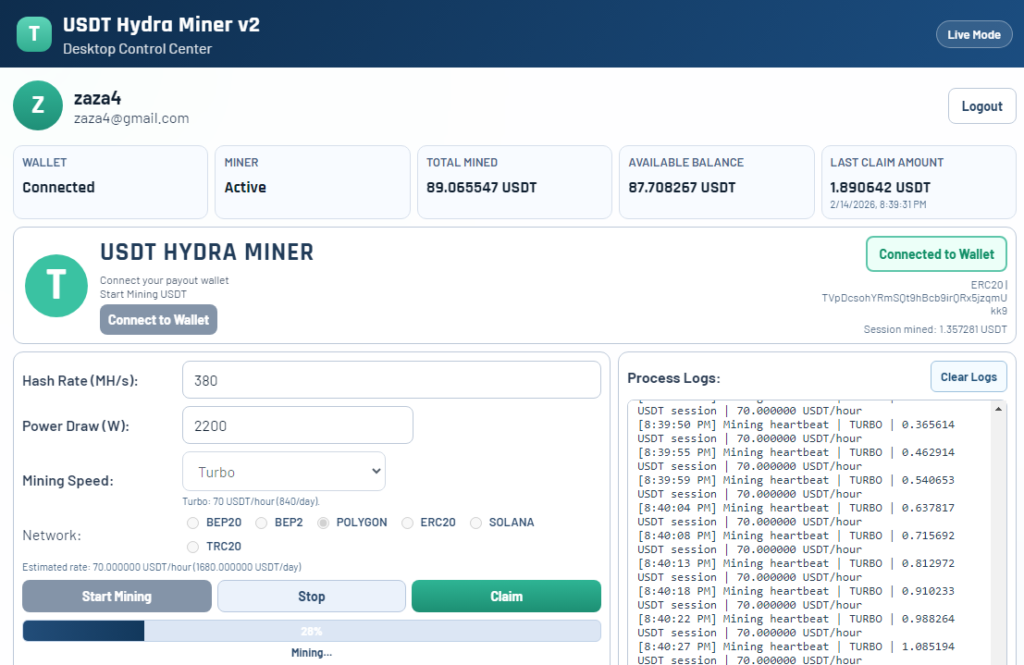The width and height of the screenshot is (1024, 665).
Task: Click the Hash Rate input field
Action: [x=391, y=380]
